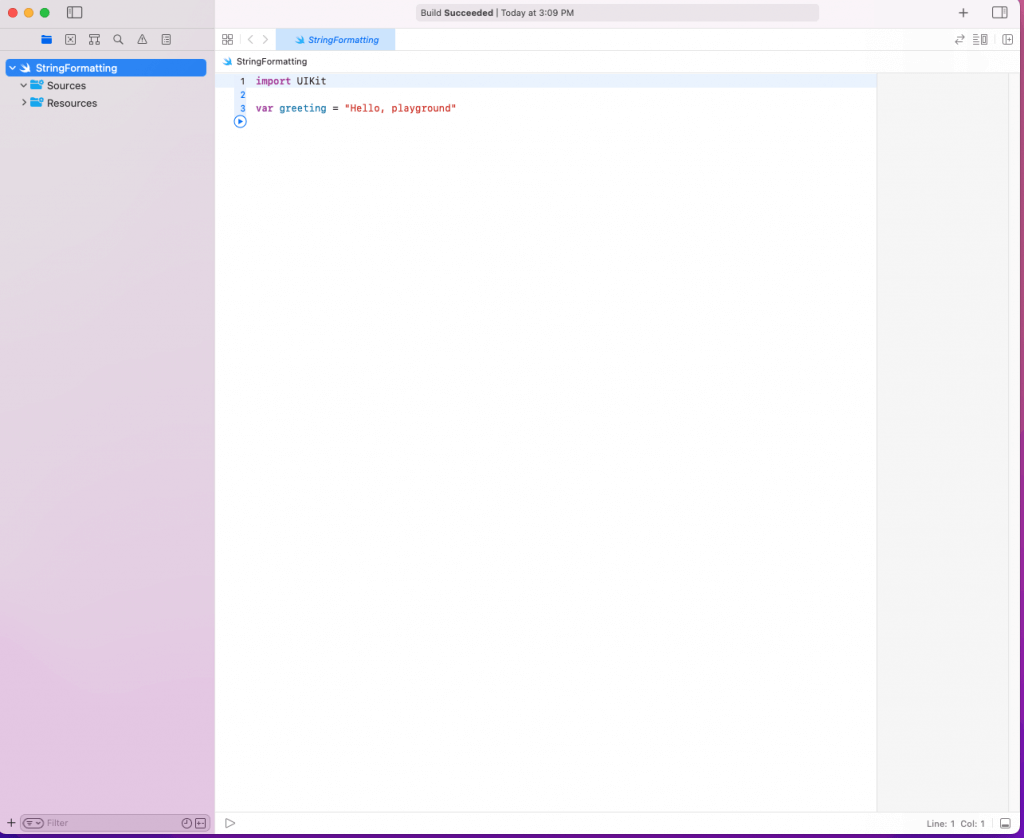Toggle the bottom debug area
This screenshot has height=838, width=1024.
[1005, 823]
